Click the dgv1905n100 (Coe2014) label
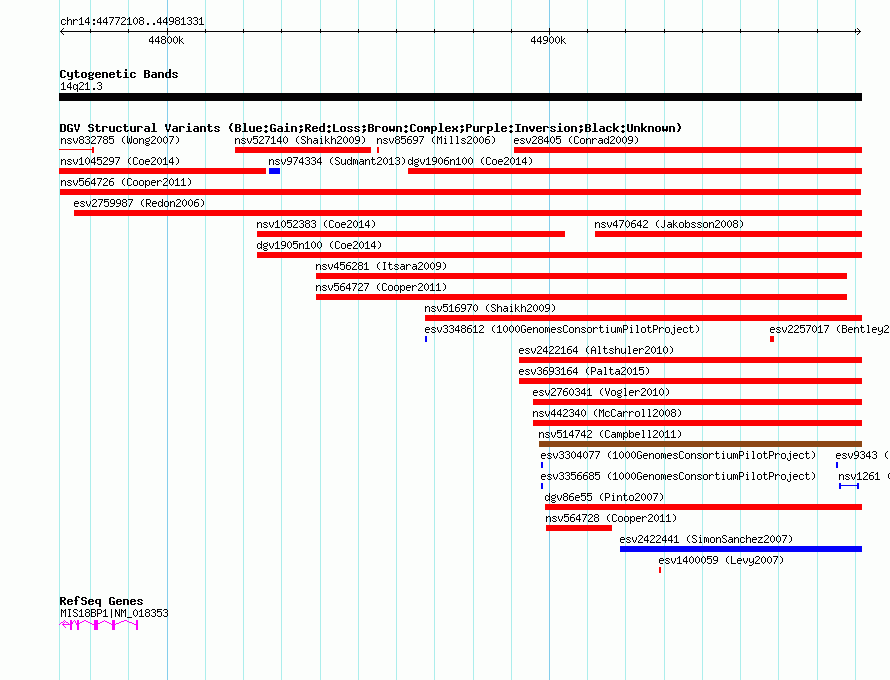Screen dimensions: 890x680 (319, 245)
